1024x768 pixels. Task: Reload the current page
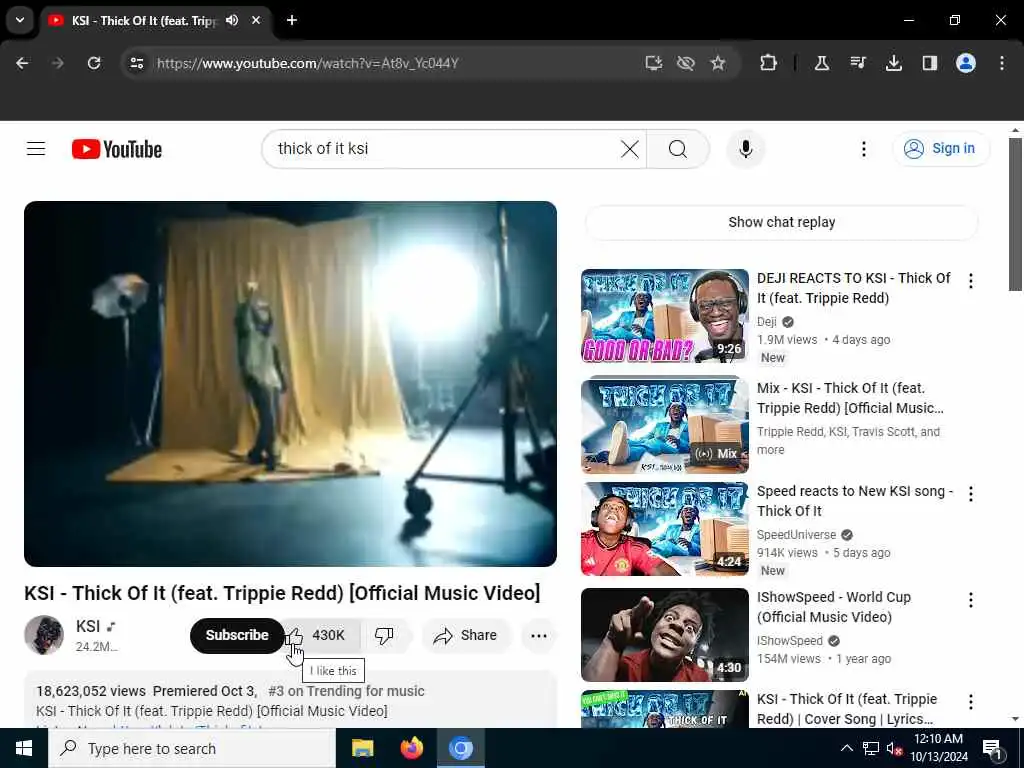click(x=94, y=63)
